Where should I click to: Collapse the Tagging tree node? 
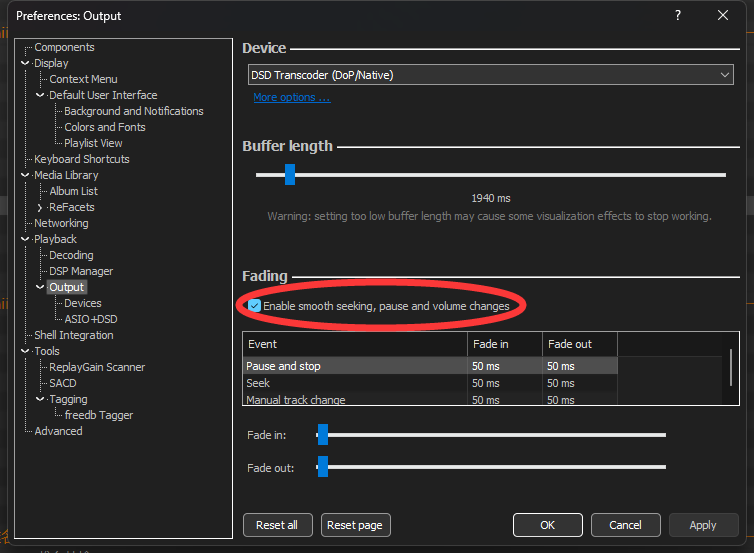coord(40,399)
